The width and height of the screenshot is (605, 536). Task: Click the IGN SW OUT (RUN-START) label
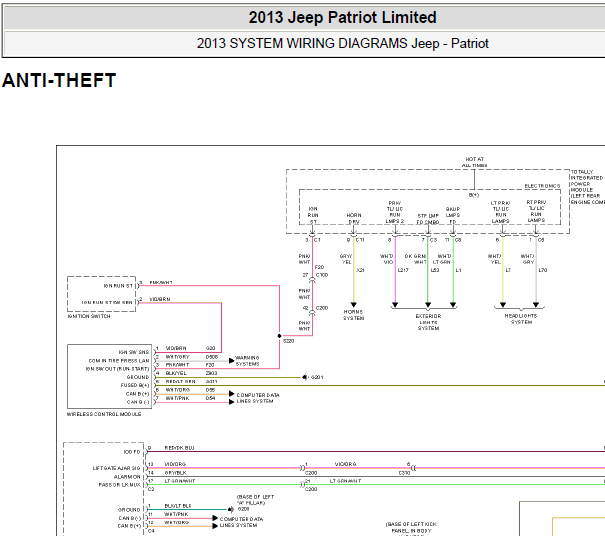pos(117,369)
